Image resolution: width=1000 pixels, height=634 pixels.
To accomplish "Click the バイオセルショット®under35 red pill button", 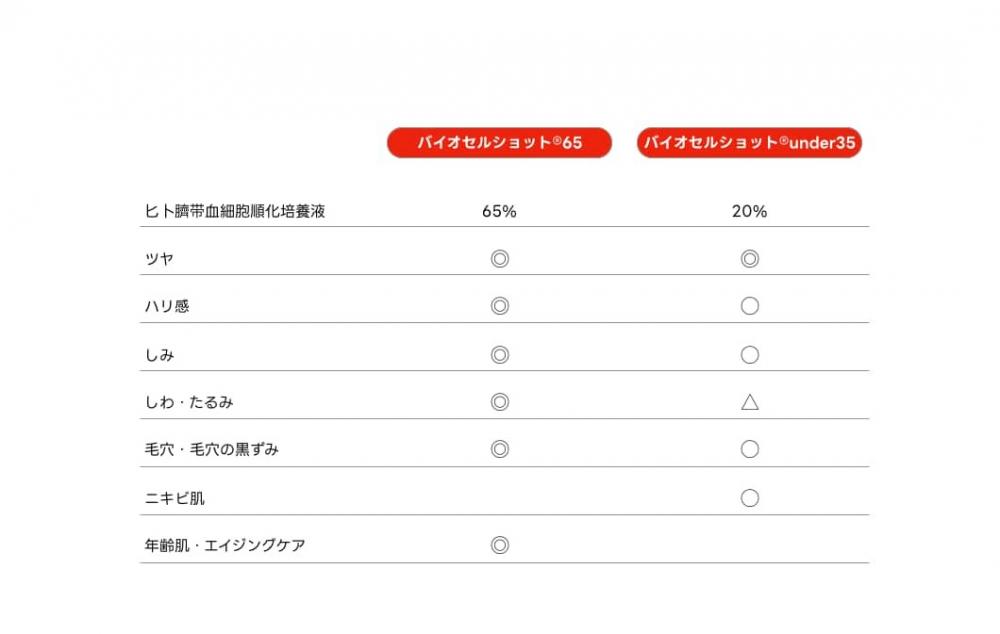I will coord(749,142).
